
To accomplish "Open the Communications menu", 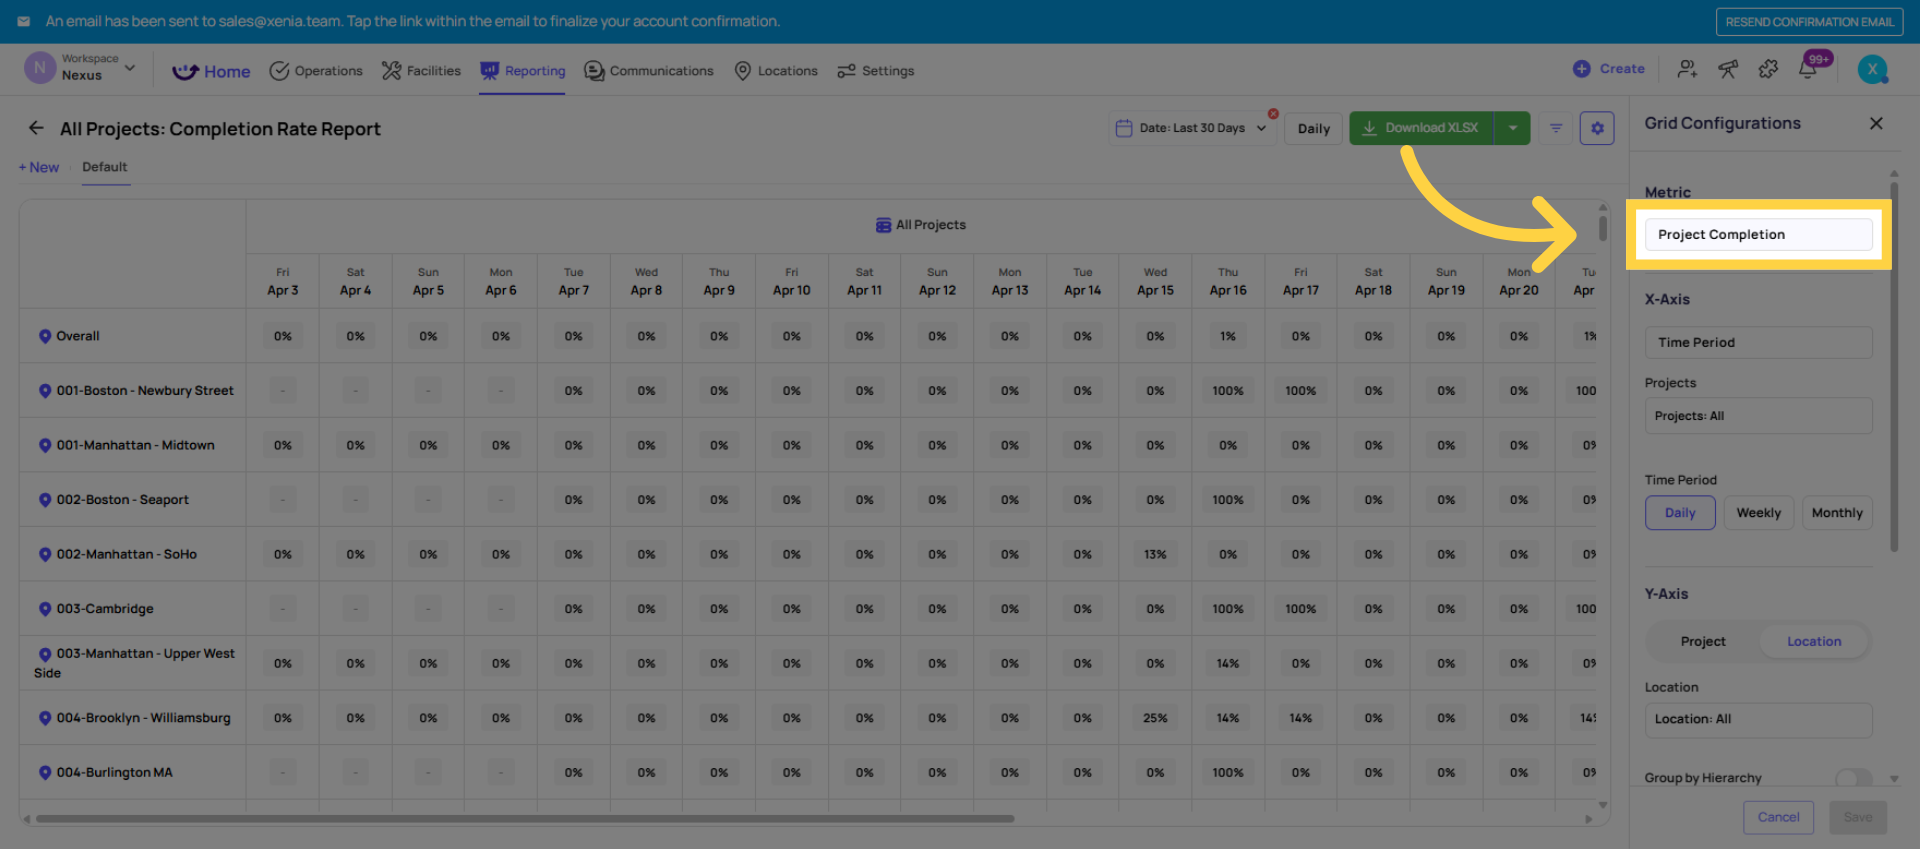I will pos(649,71).
